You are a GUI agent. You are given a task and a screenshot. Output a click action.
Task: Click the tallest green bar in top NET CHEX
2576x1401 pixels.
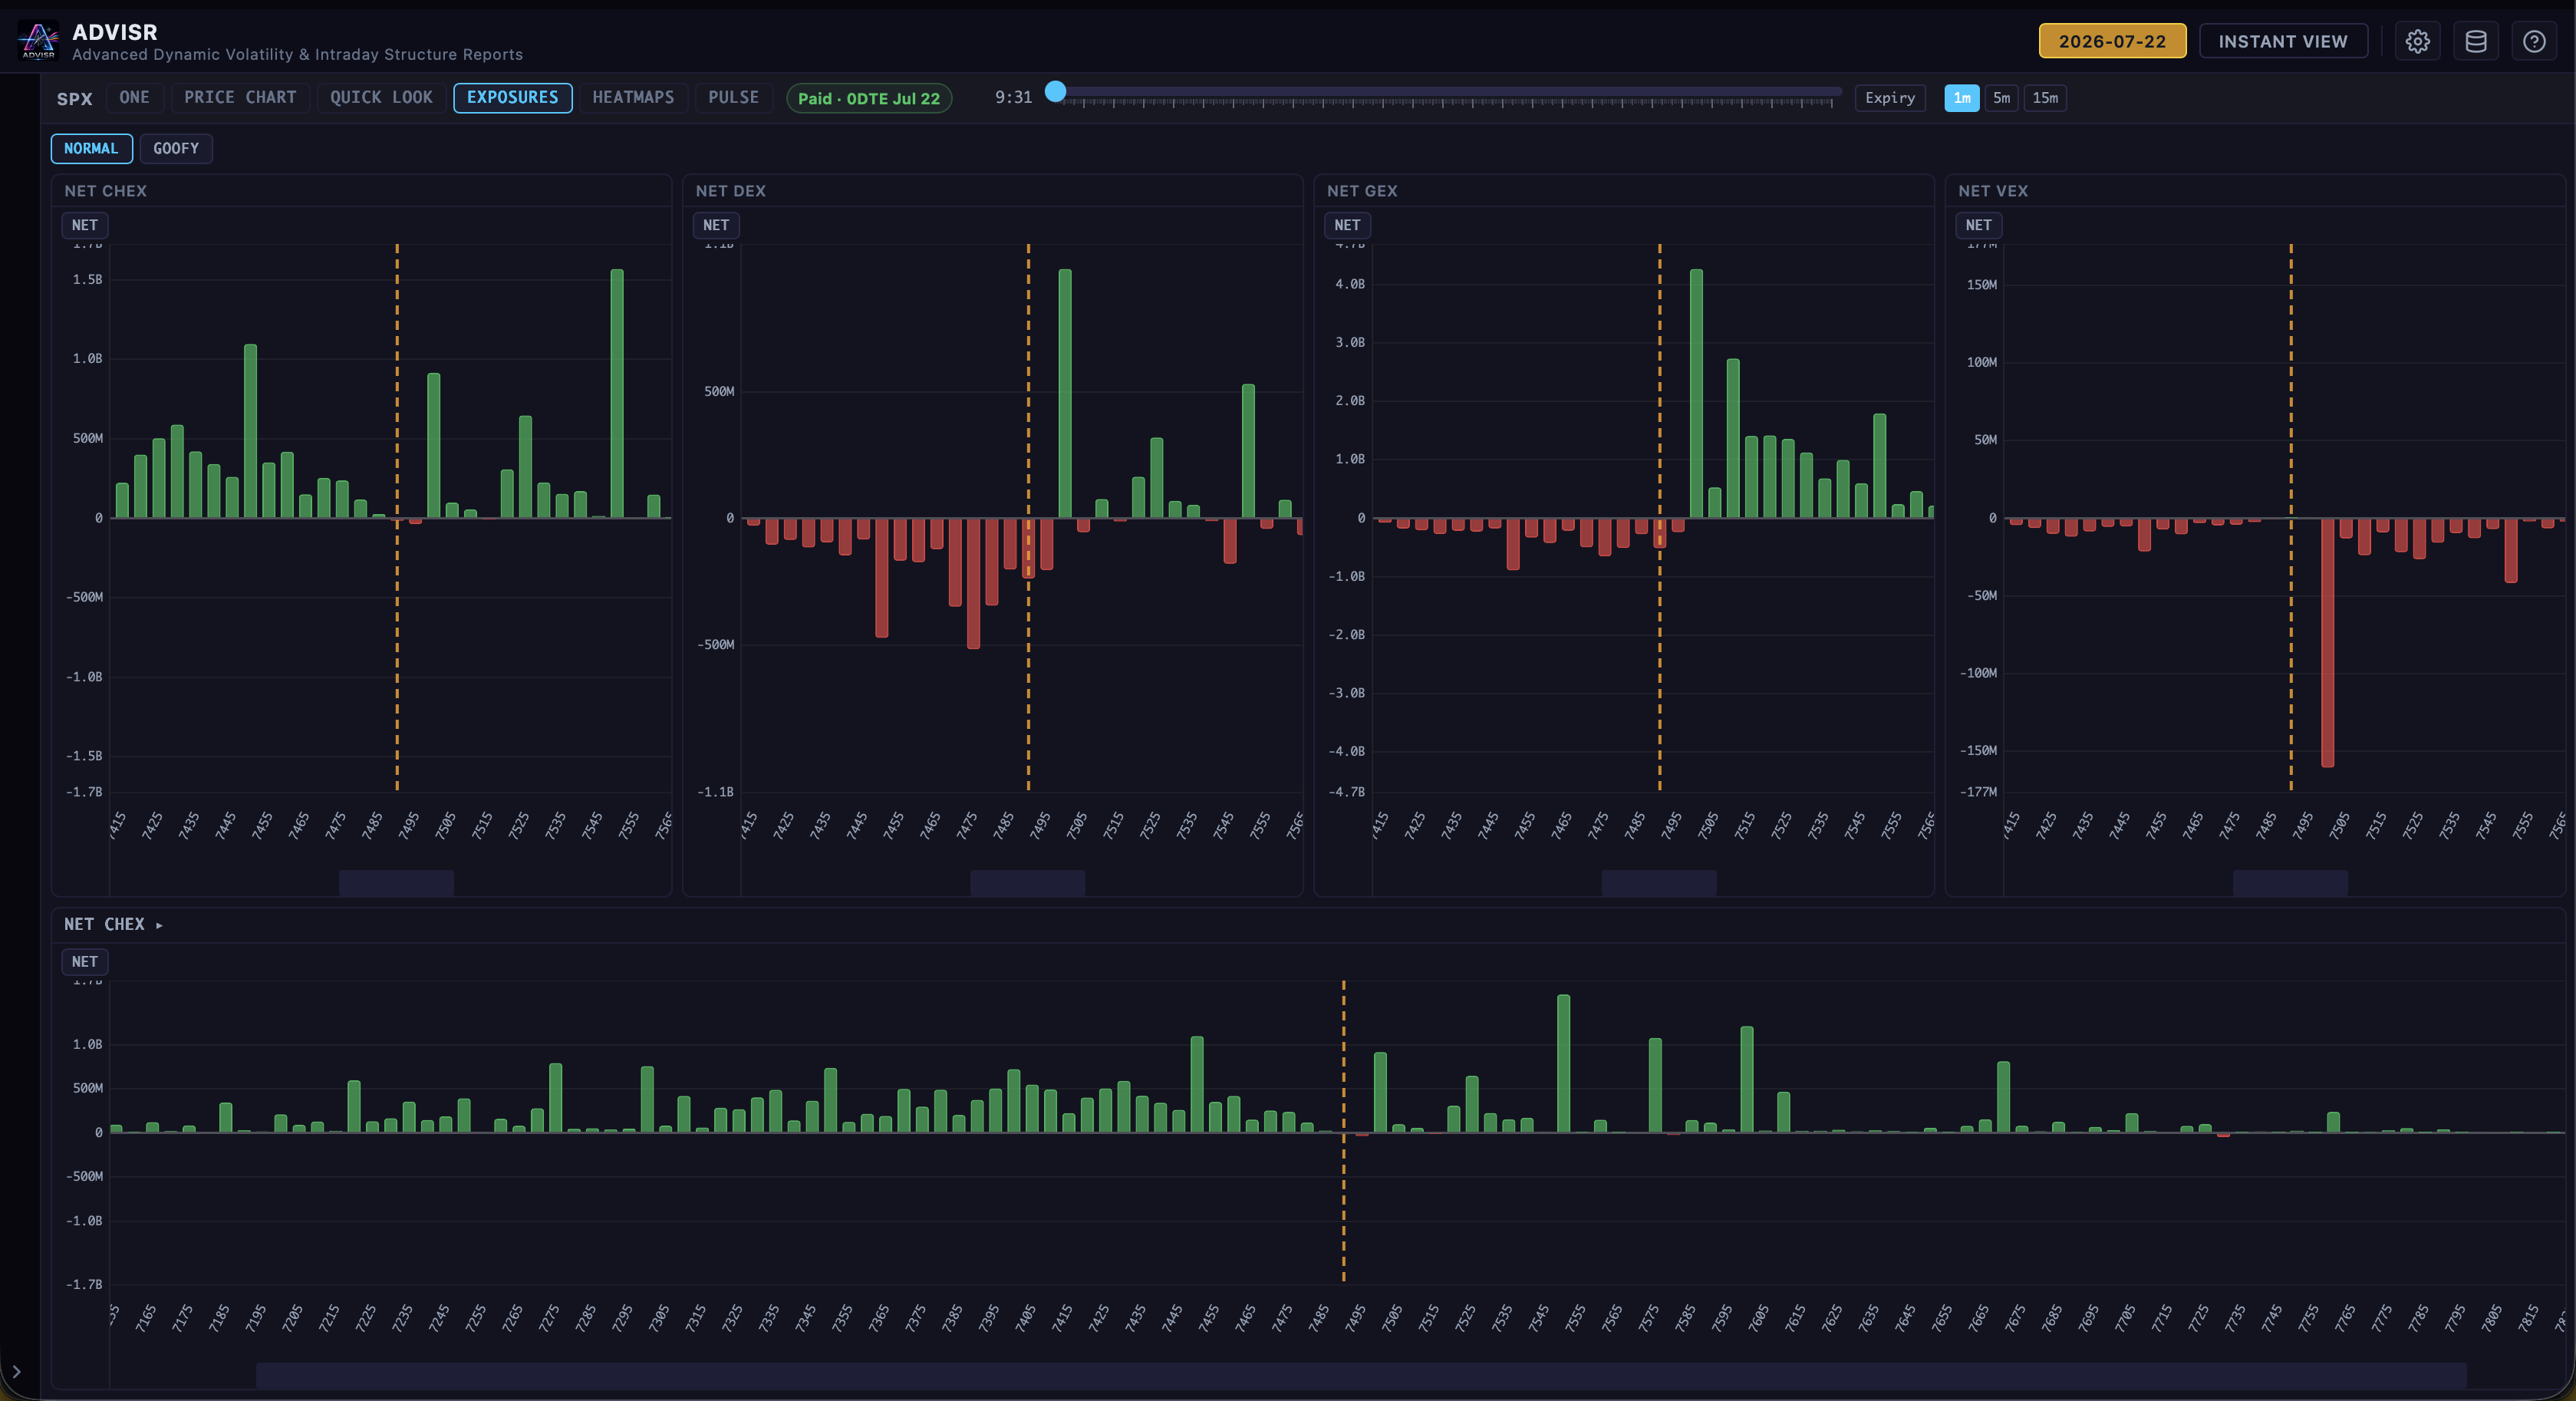(617, 394)
